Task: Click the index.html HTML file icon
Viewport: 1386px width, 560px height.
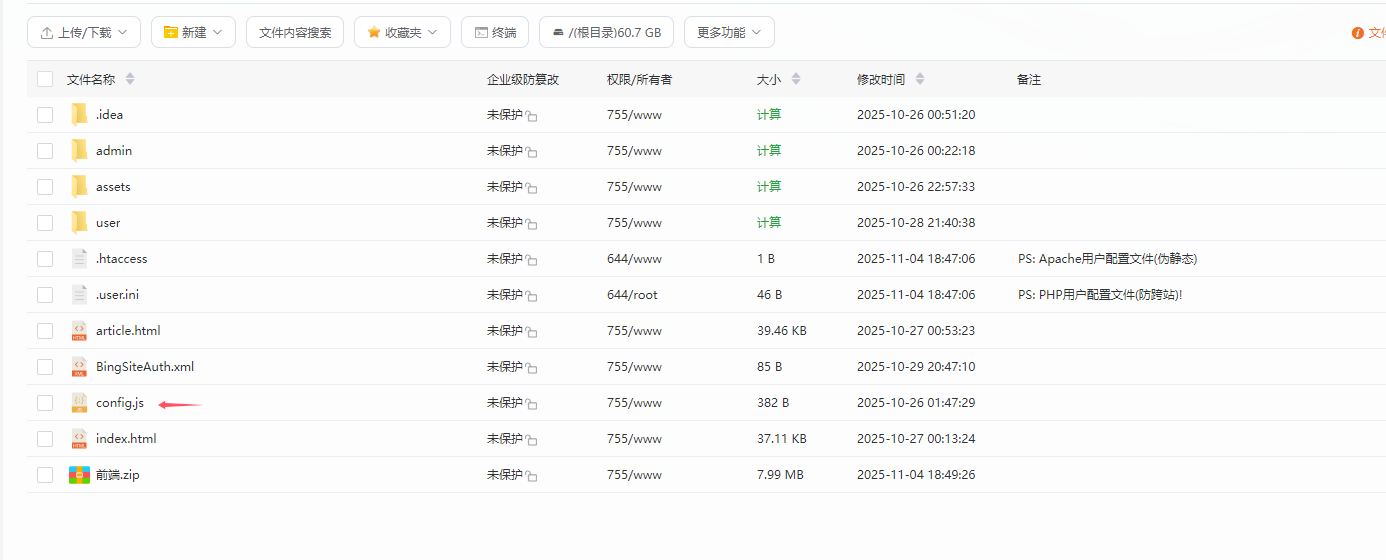Action: pos(79,439)
